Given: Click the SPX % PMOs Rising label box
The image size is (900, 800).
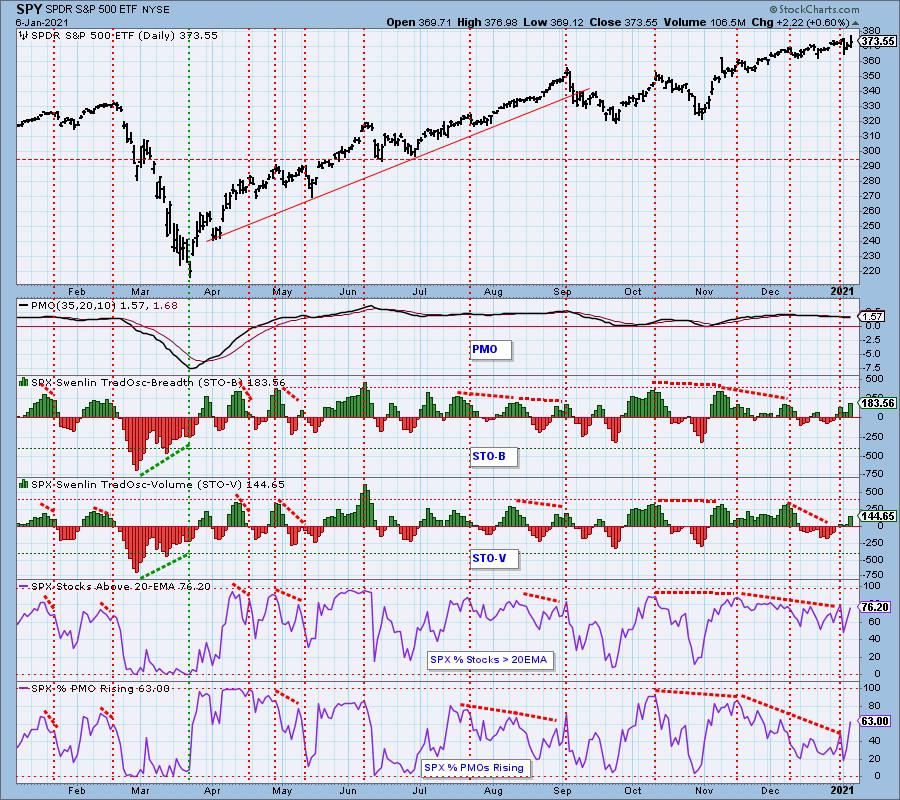Looking at the screenshot, I should [x=476, y=768].
